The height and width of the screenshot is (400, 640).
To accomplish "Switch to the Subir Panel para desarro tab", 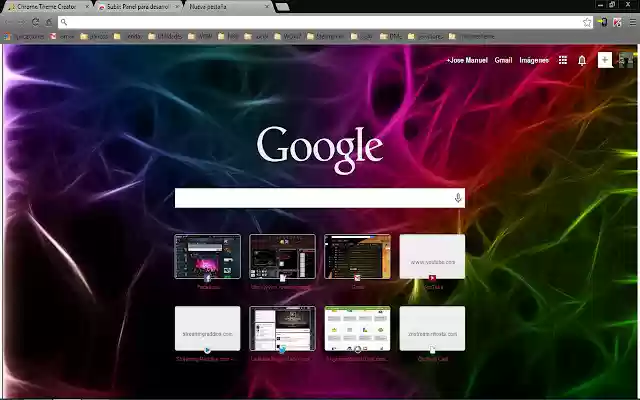I will [138, 7].
